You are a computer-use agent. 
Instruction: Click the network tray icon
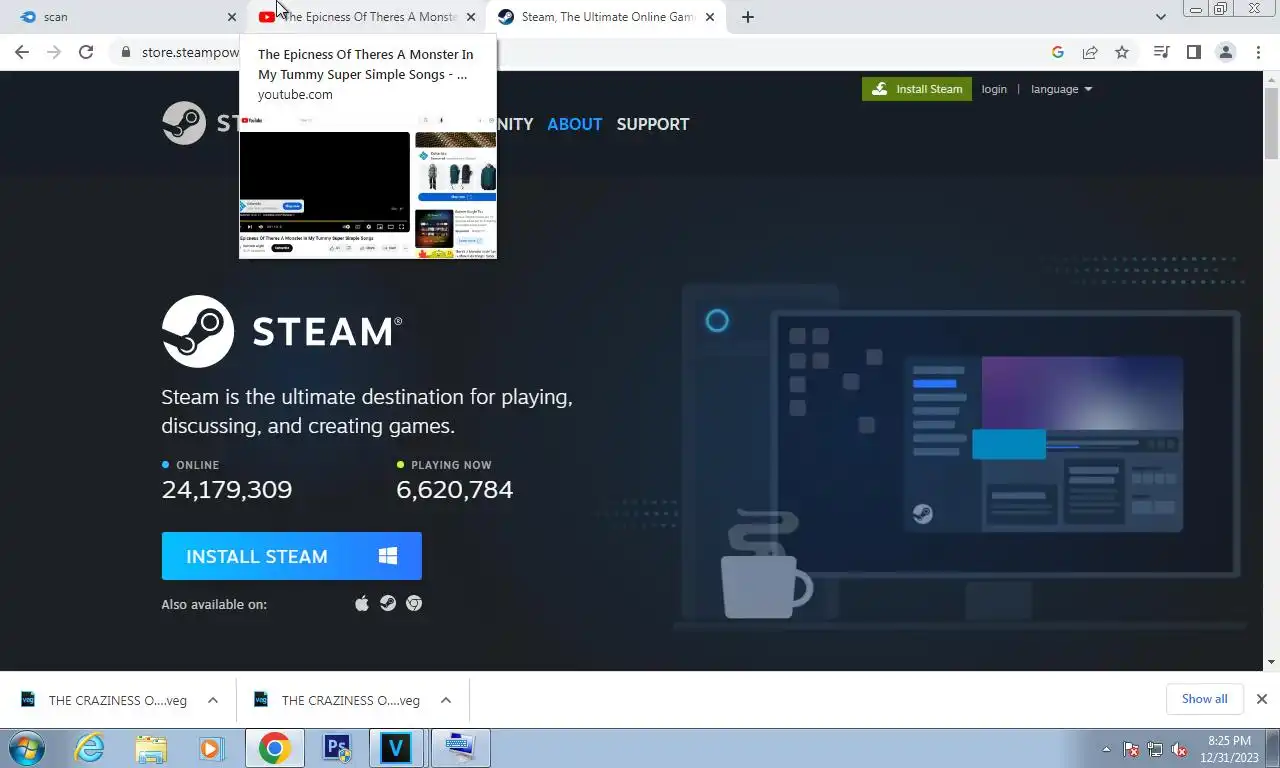[1155, 749]
